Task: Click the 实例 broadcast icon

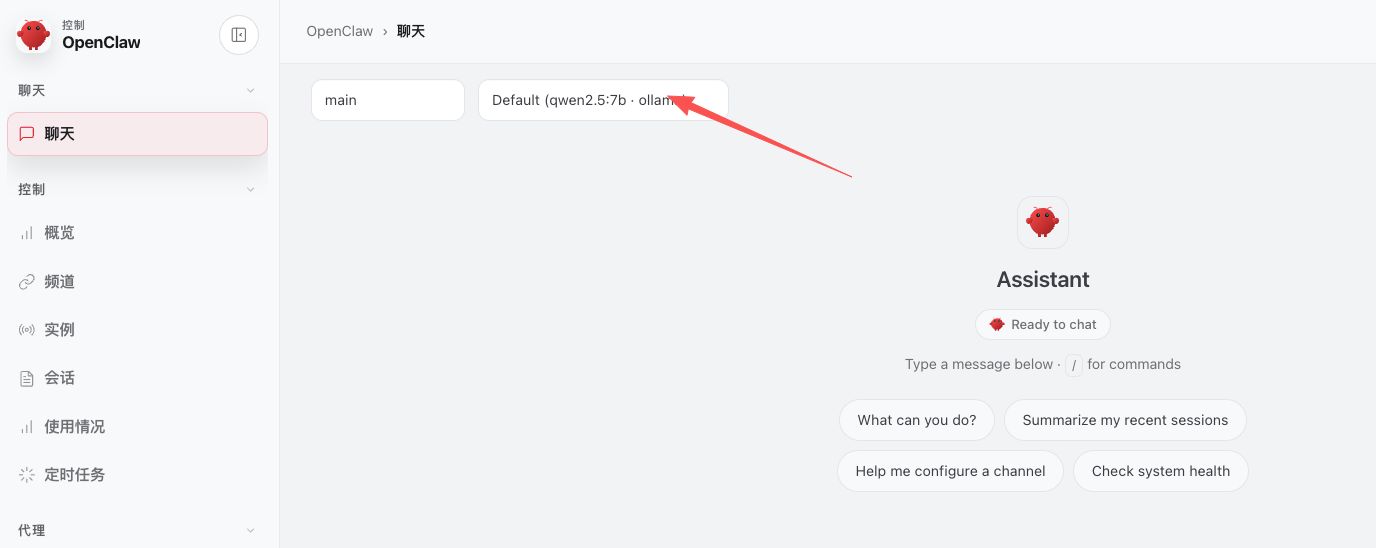Action: 27,330
